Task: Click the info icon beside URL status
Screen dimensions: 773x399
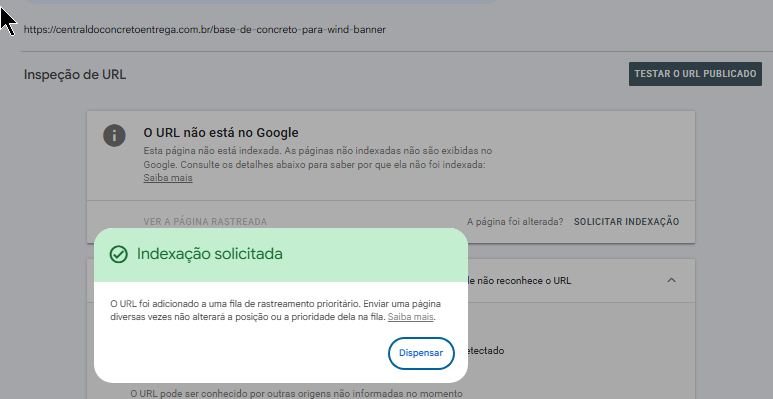Action: 114,135
